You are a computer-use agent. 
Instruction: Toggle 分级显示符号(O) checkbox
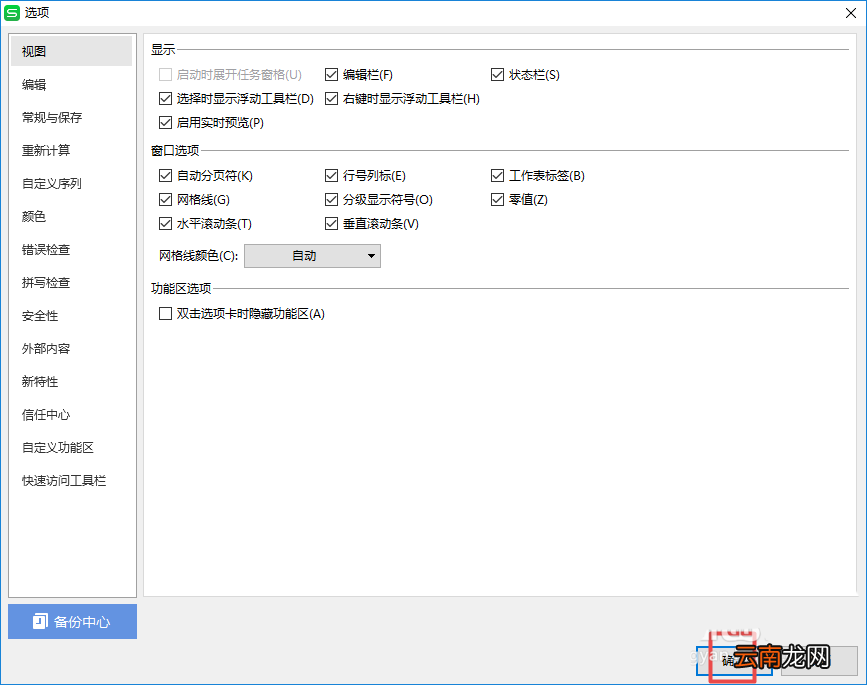[x=331, y=200]
